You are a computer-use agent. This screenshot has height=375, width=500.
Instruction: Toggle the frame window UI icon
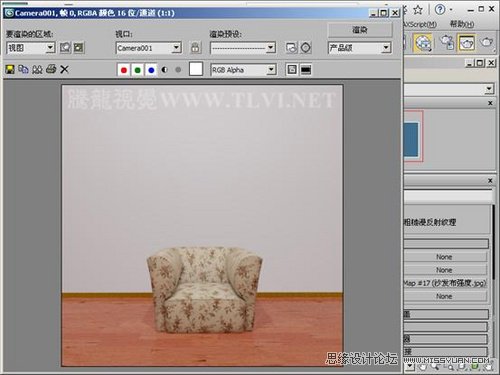click(x=306, y=69)
